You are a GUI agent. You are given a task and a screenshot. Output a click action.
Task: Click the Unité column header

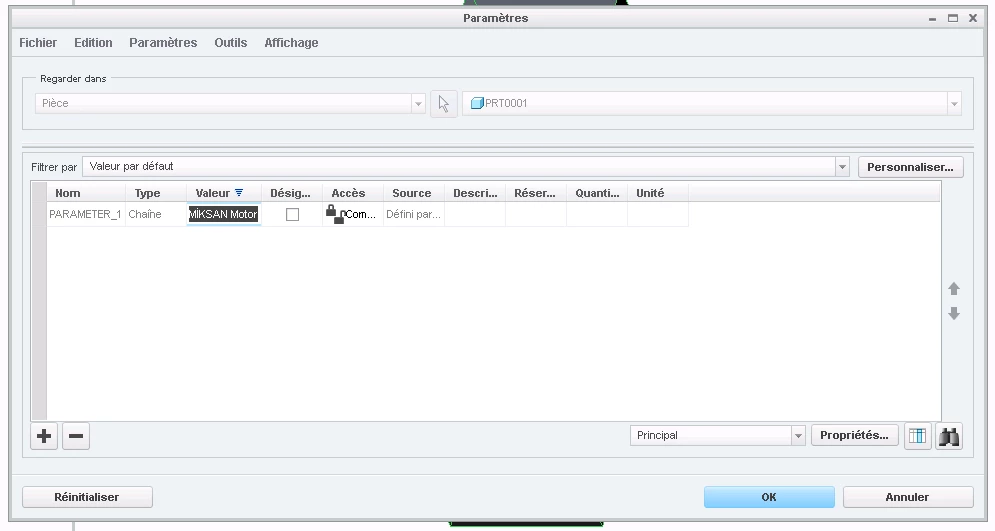coord(657,193)
